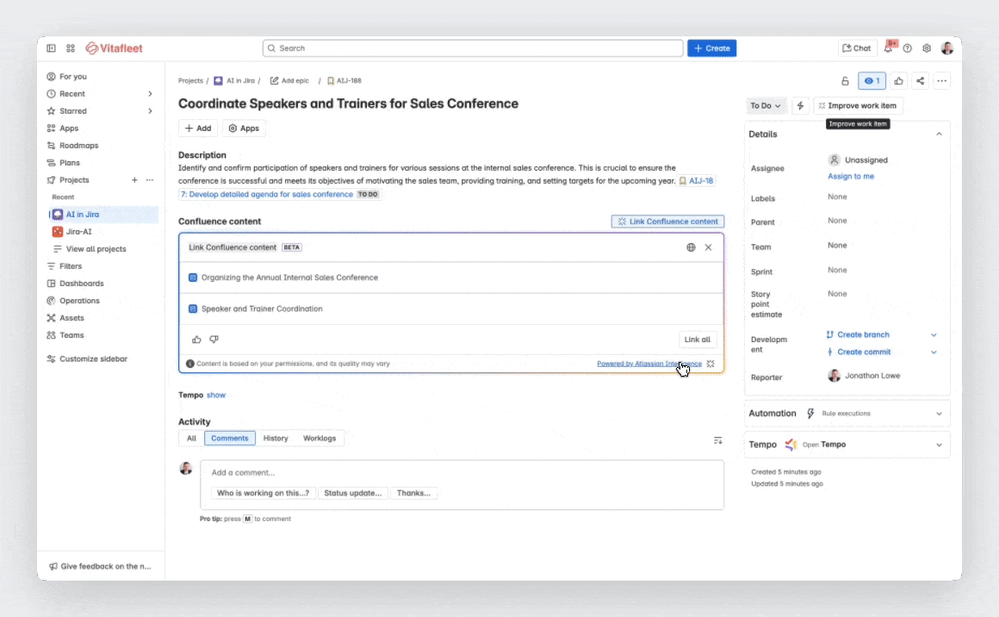This screenshot has height=617, width=999.
Task: Click in the Search field
Action: click(473, 48)
